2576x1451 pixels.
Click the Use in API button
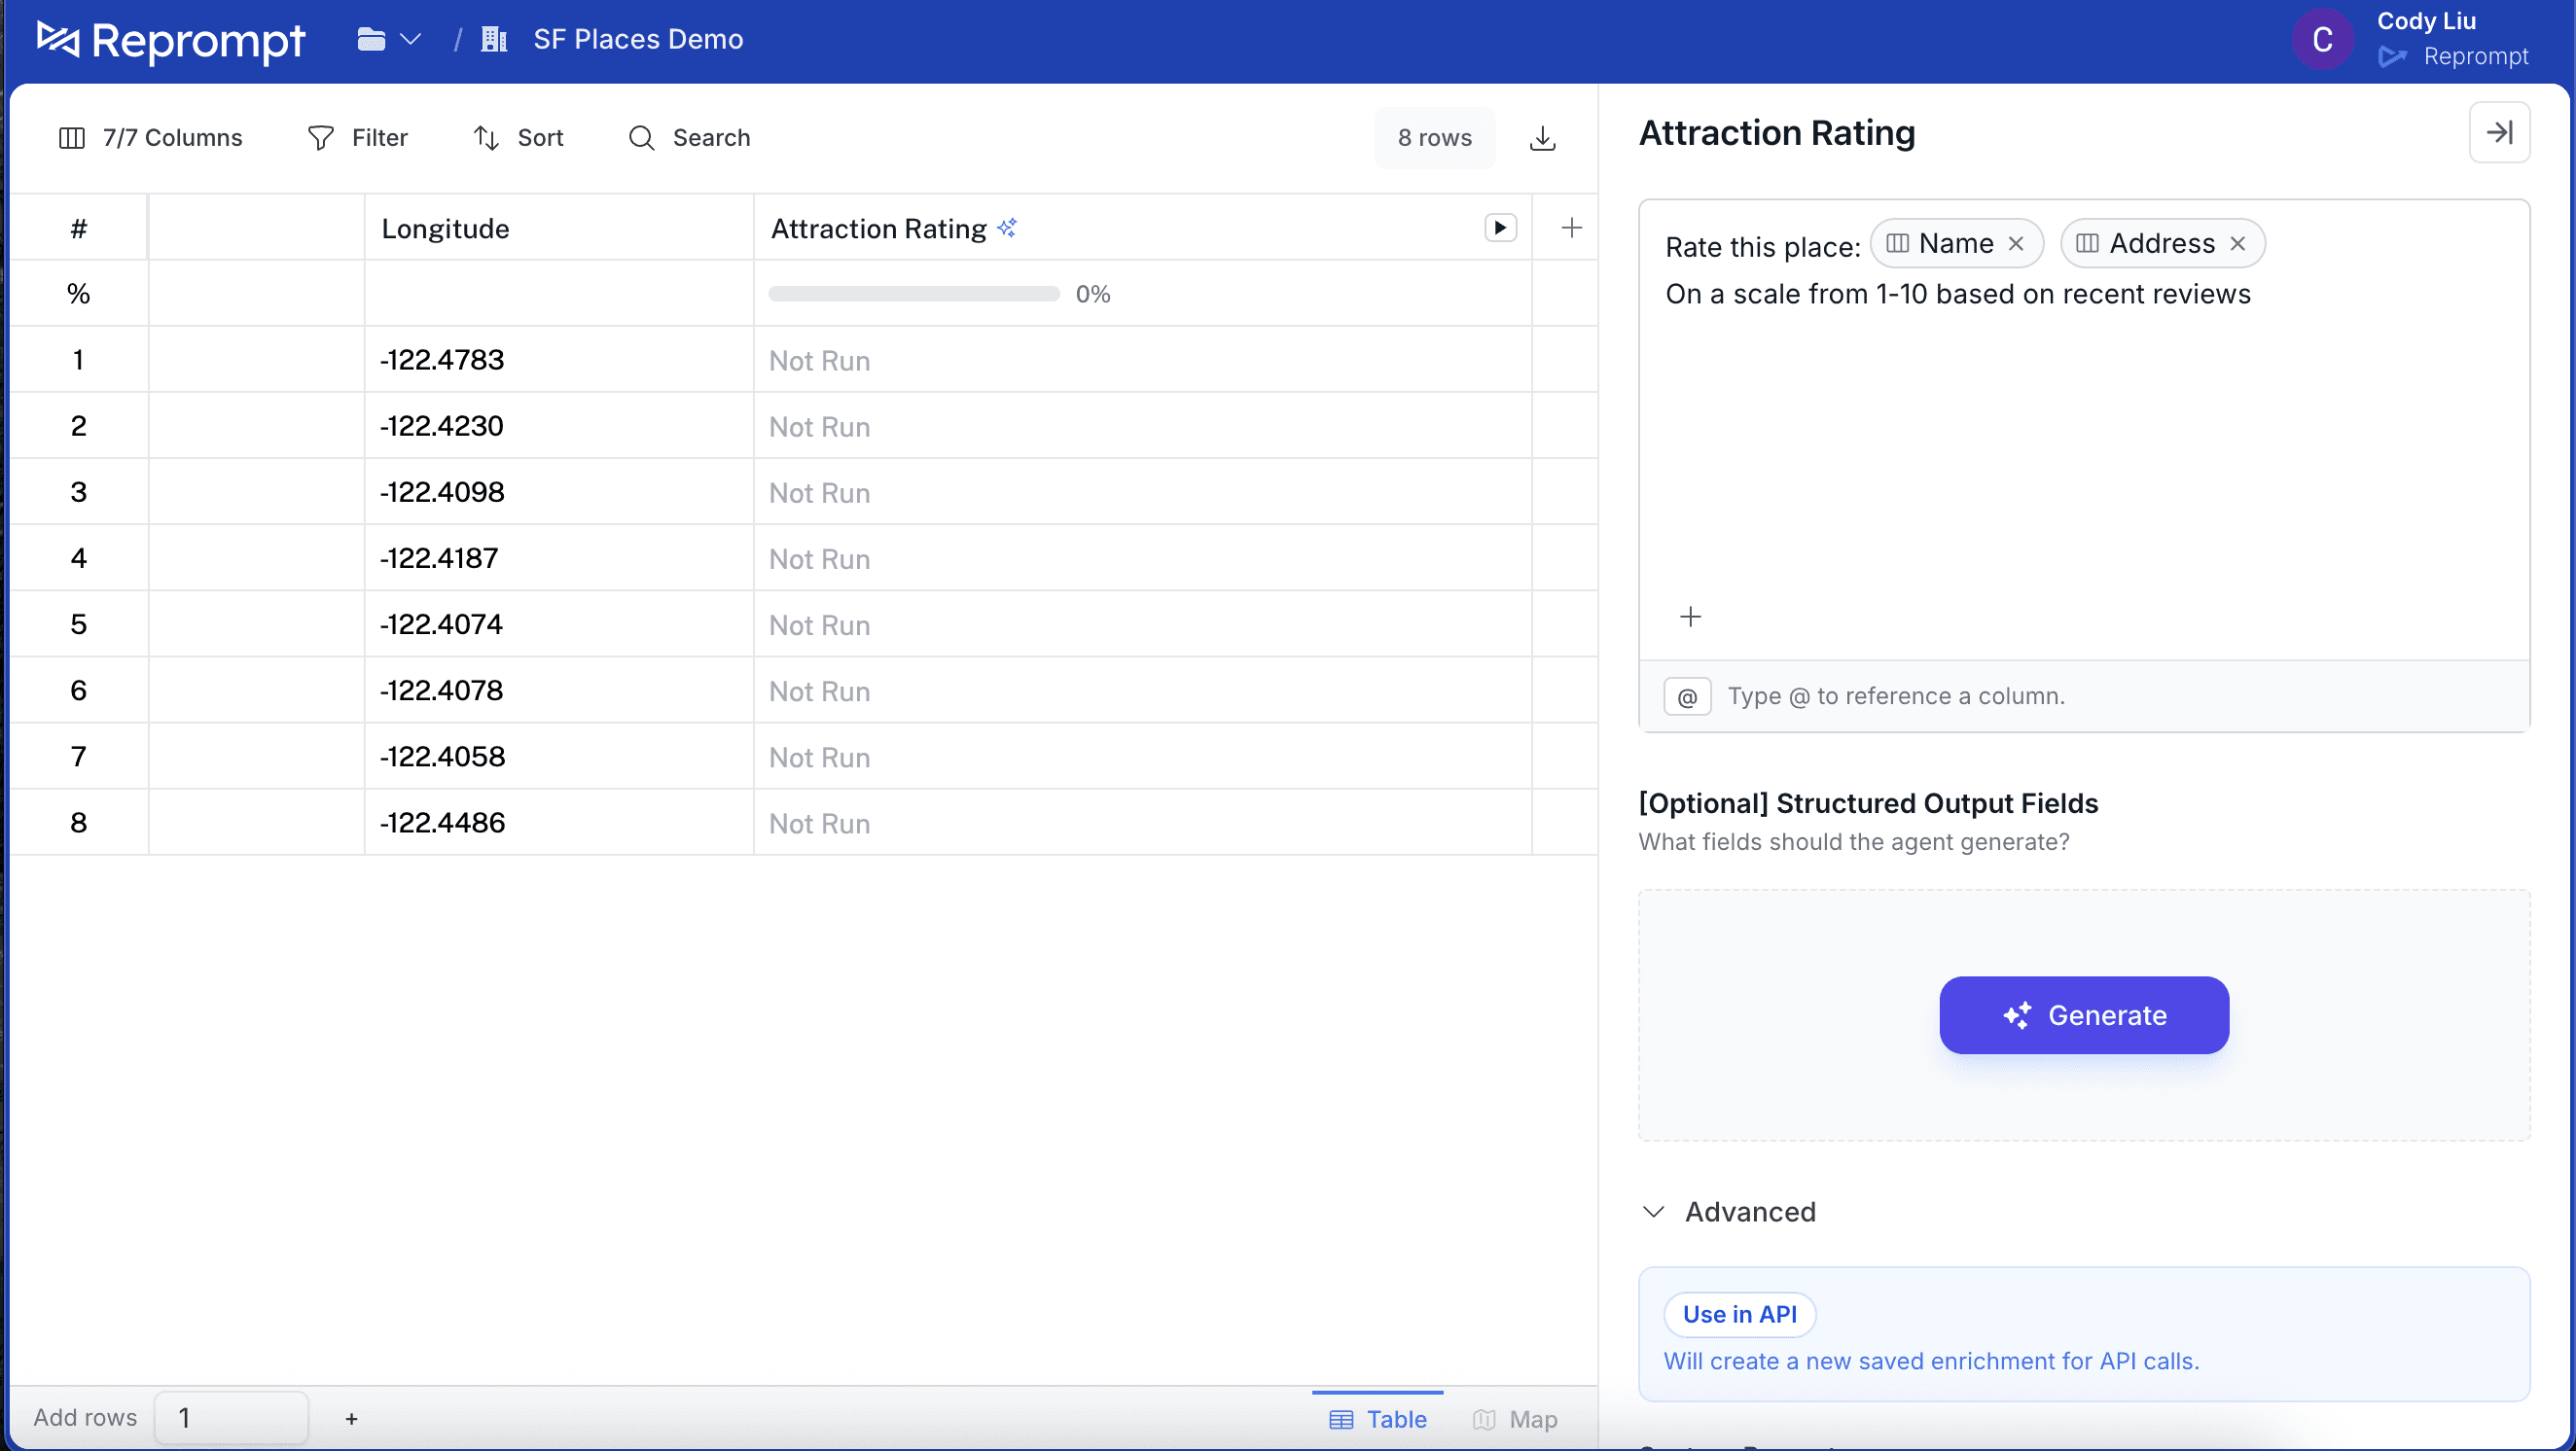coord(1739,1314)
